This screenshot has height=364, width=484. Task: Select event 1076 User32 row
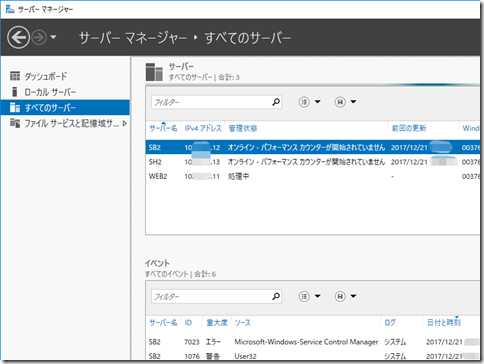pos(313,356)
